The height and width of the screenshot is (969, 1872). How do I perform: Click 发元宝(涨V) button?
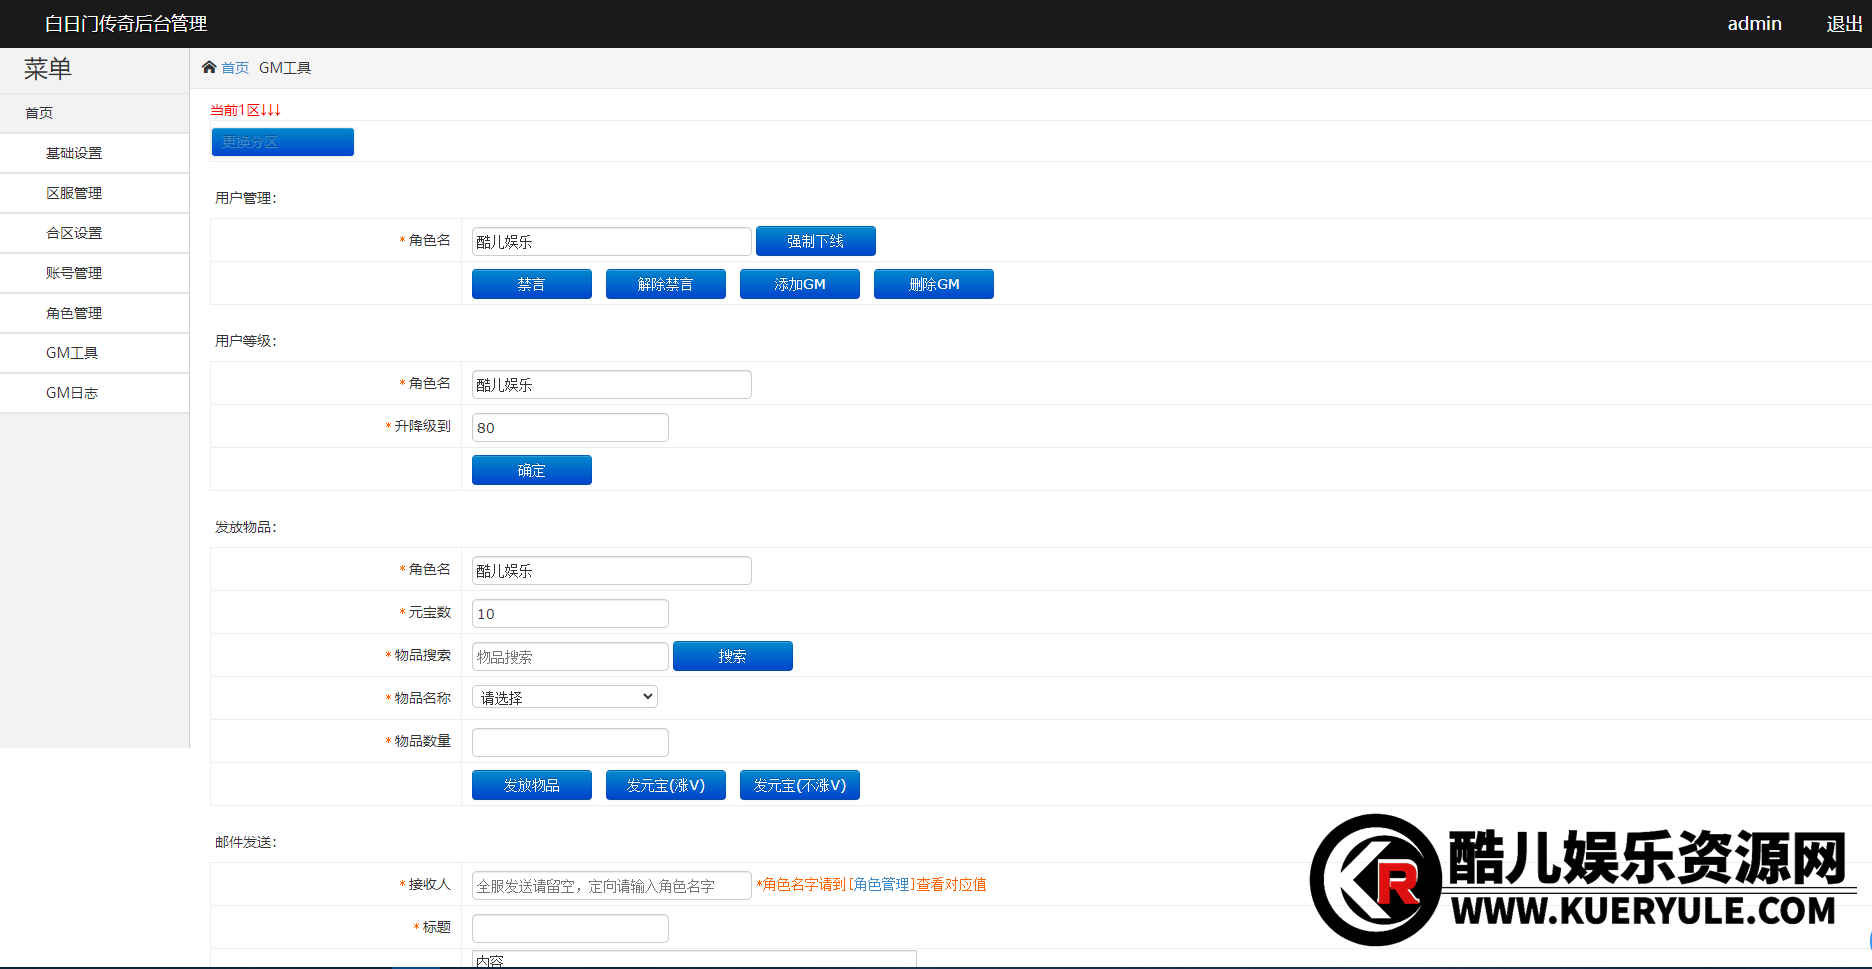click(x=665, y=785)
